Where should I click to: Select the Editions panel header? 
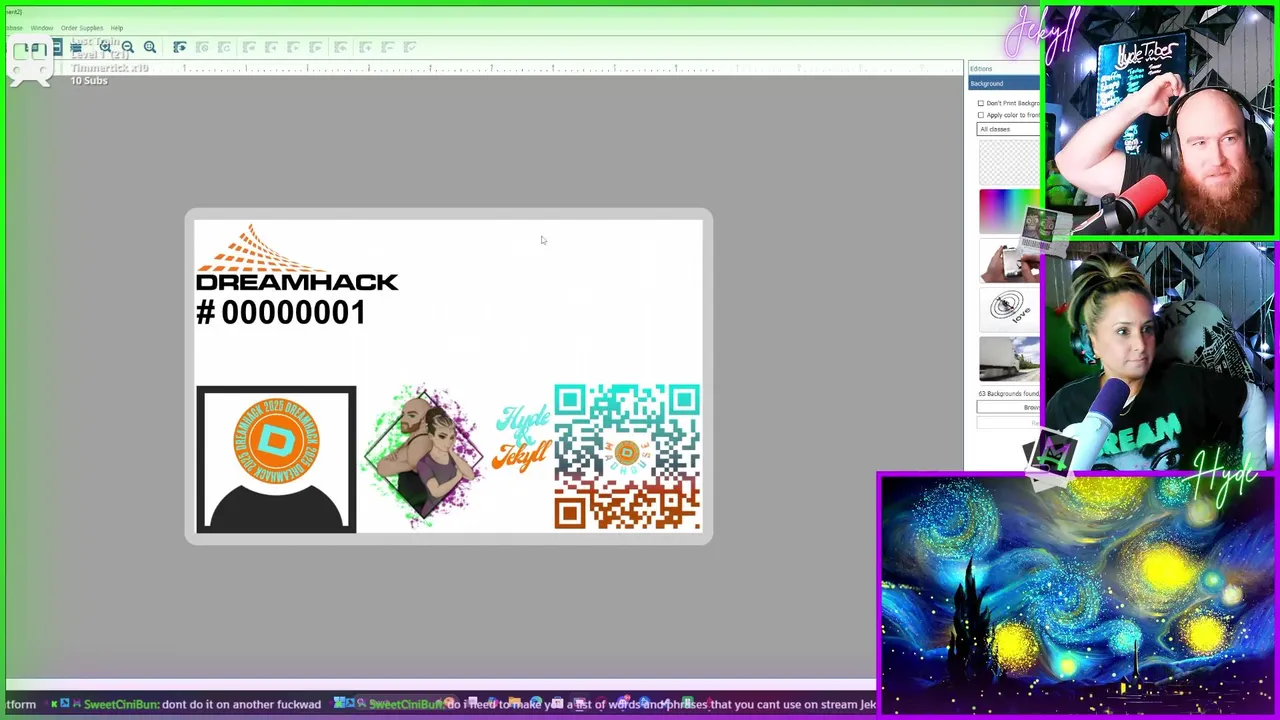[1004, 69]
